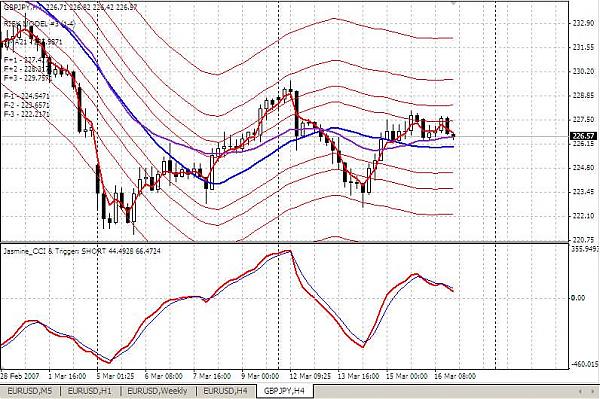
Task: Click the -460.015 CCI scale value
Action: pos(585,364)
